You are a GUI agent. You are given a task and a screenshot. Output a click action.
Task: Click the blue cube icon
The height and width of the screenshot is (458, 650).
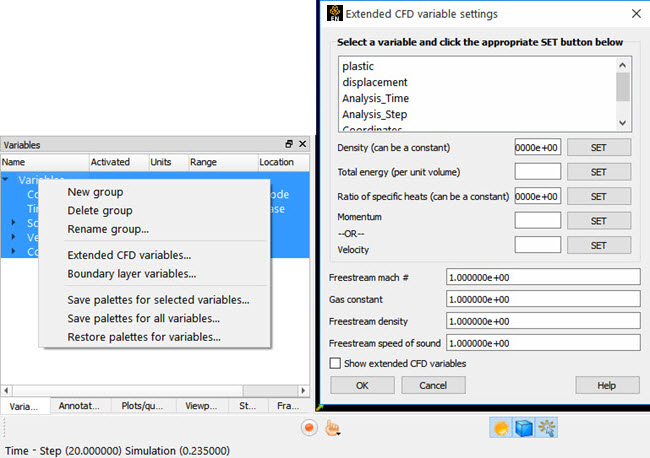(x=524, y=428)
